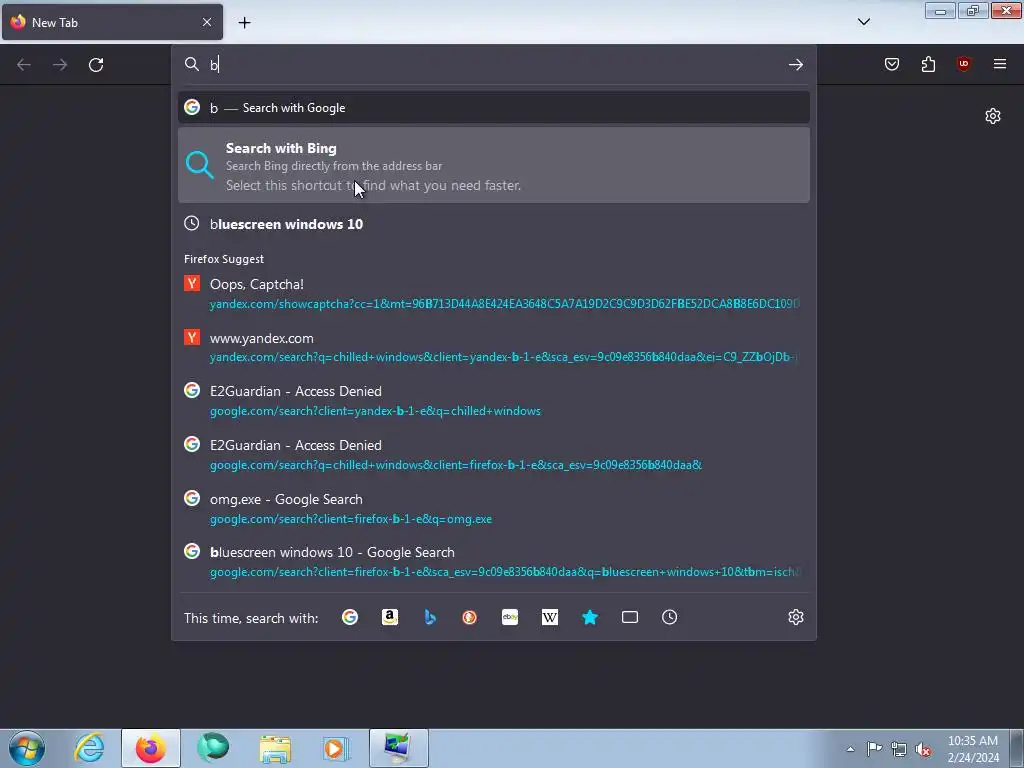Search this time with Amazon icon

pyautogui.click(x=390, y=617)
